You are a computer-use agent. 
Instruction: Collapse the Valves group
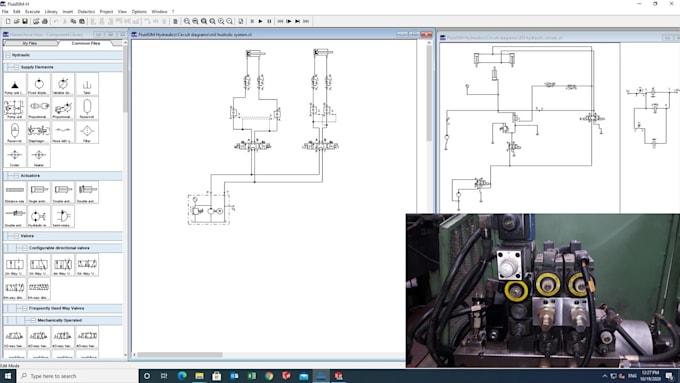pyautogui.click(x=16, y=236)
